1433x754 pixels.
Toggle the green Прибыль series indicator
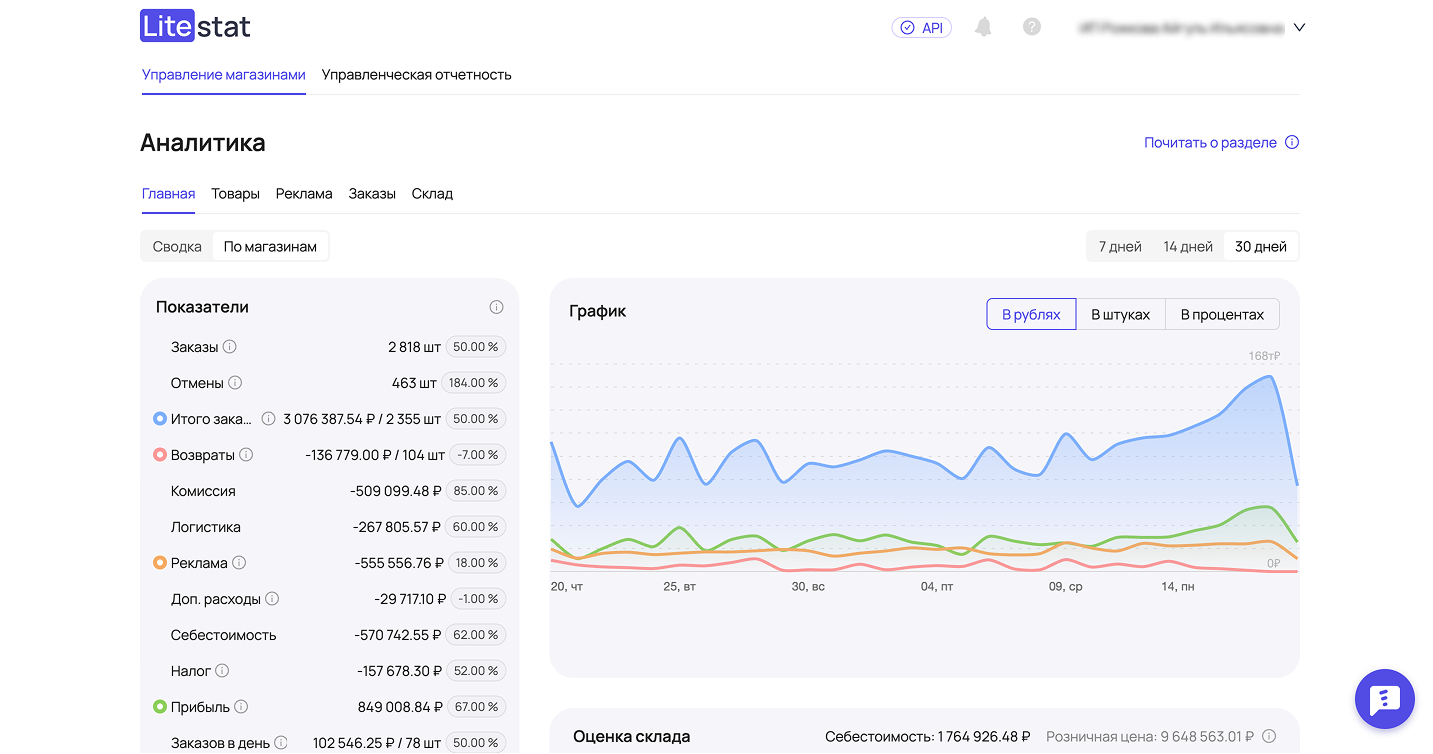coord(160,707)
